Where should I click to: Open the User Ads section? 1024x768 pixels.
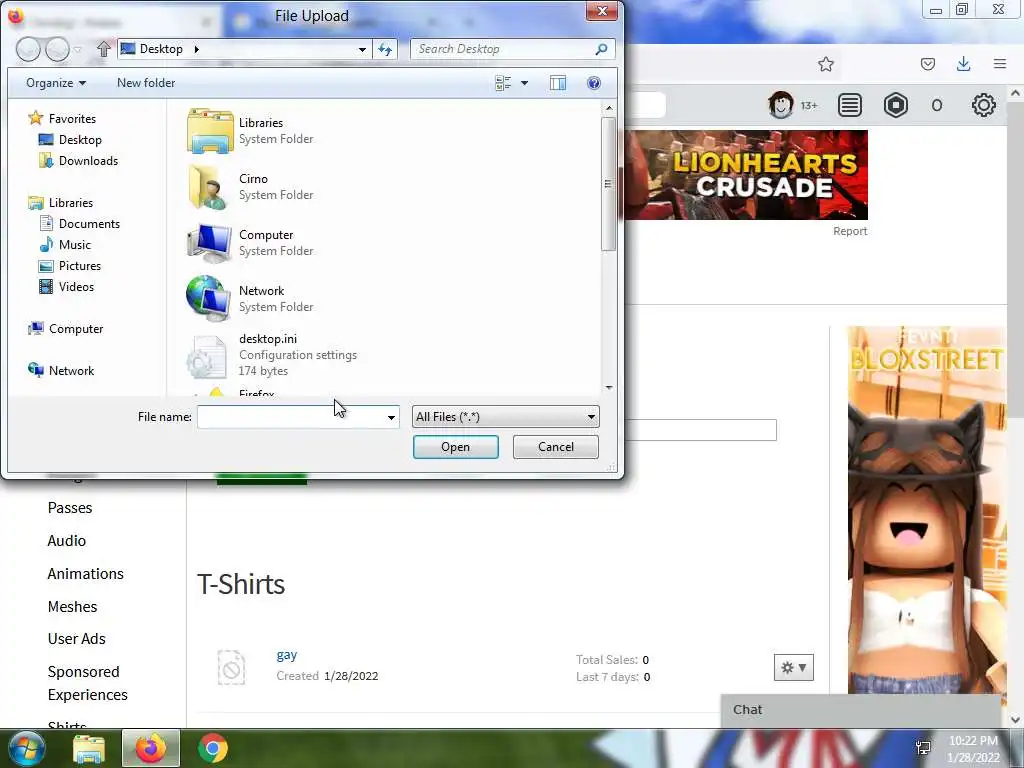tap(76, 639)
